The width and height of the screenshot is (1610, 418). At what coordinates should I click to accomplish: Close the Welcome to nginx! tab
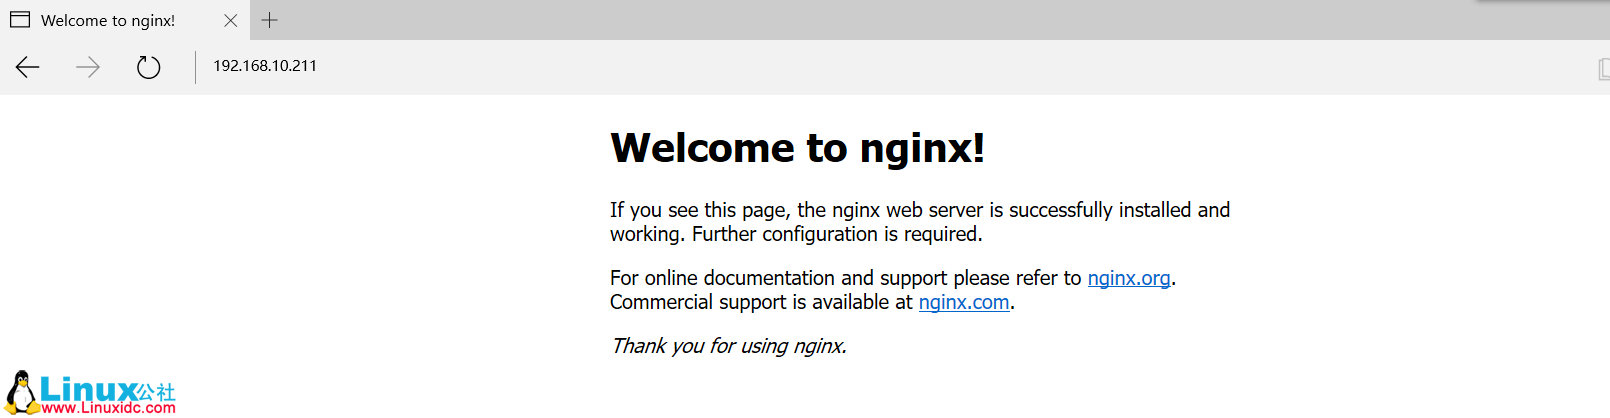(230, 20)
